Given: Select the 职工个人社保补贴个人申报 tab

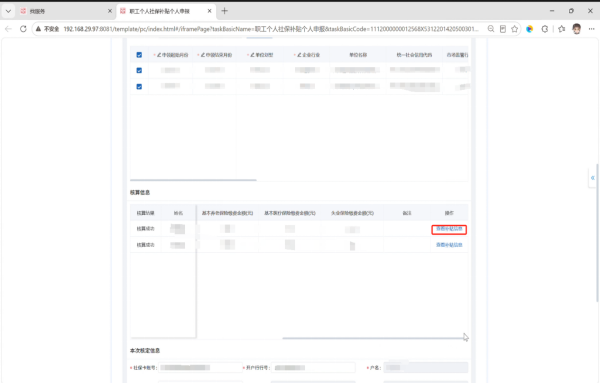Looking at the screenshot, I should [166, 11].
